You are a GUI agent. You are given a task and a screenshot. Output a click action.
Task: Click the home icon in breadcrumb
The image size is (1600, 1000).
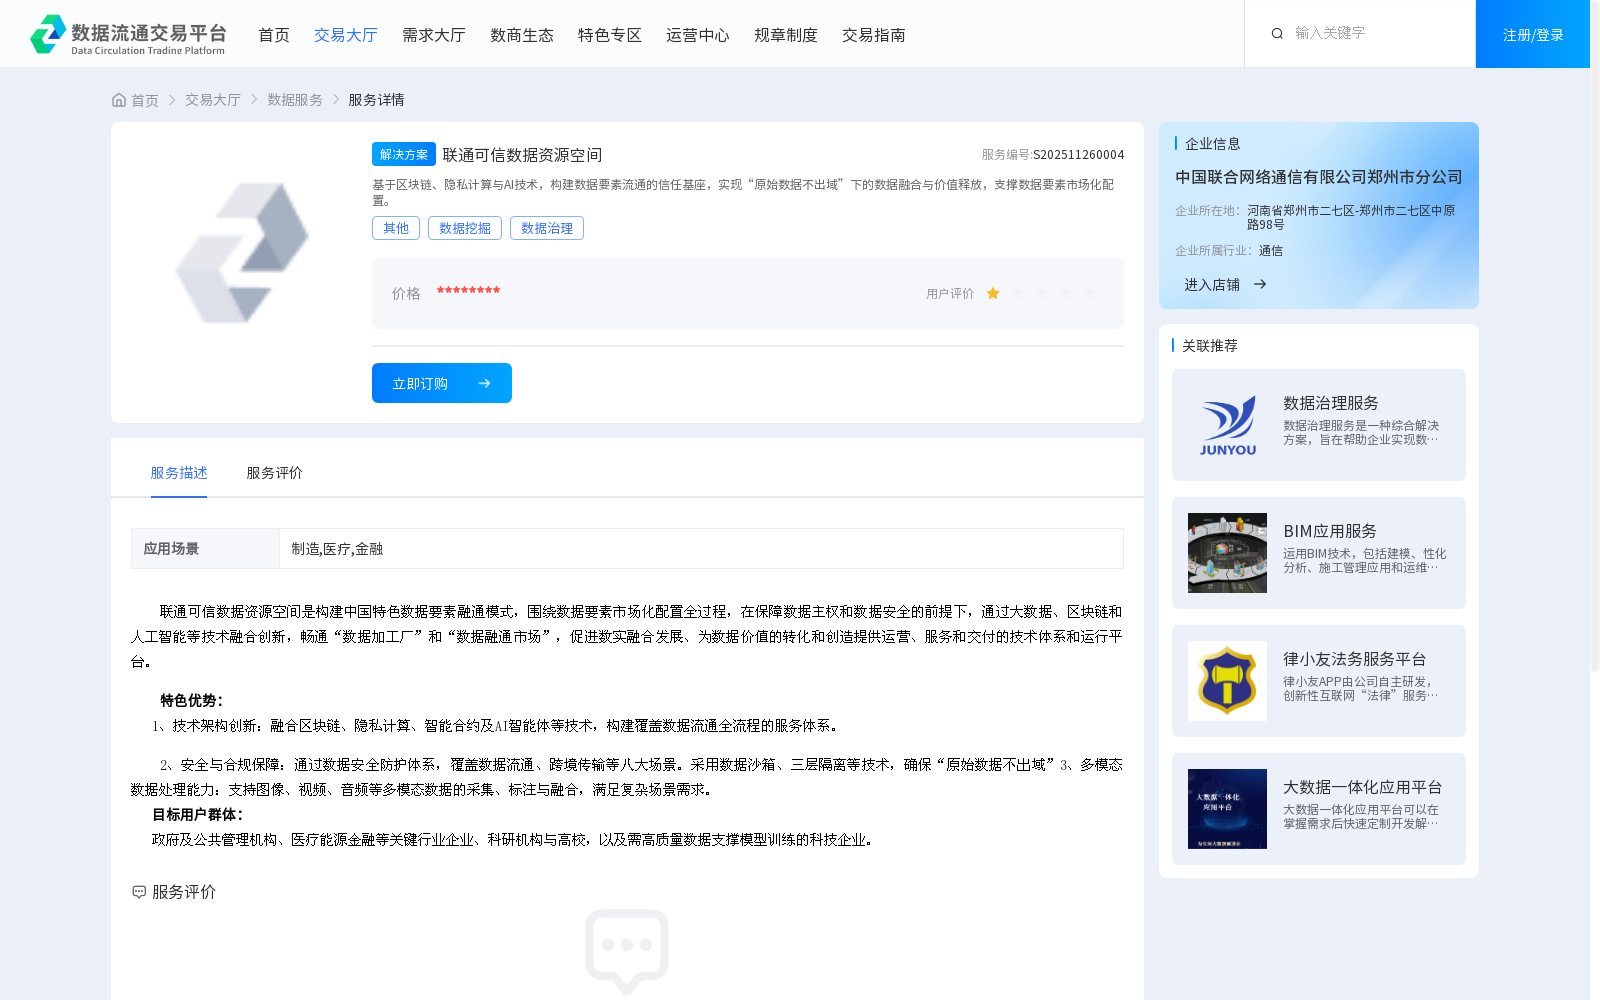pyautogui.click(x=119, y=100)
